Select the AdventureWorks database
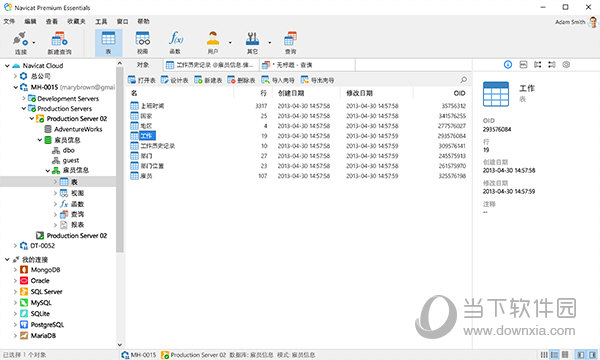600x360 pixels. pyautogui.click(x=78, y=129)
